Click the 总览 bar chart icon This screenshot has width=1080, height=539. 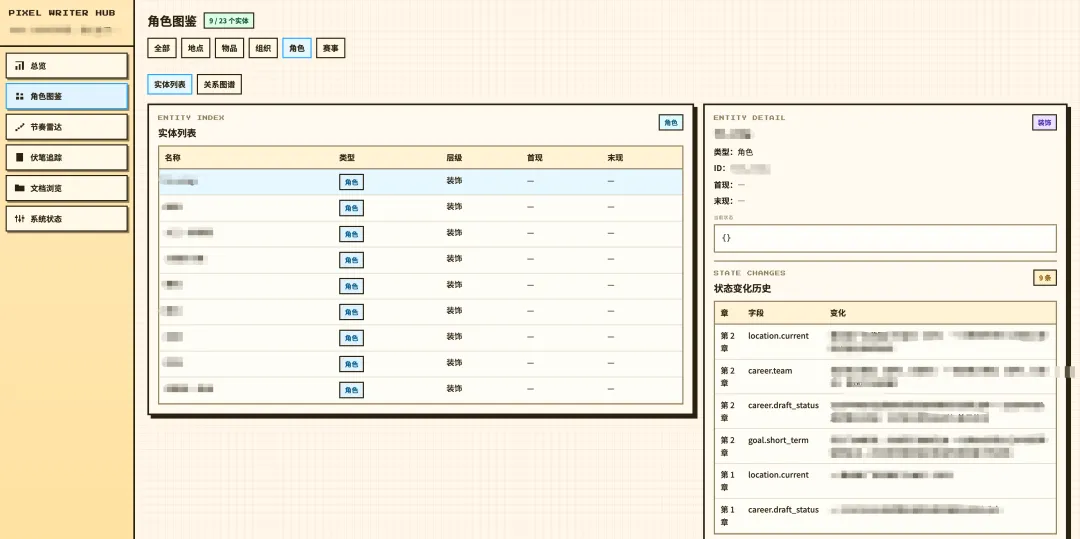click(19, 66)
